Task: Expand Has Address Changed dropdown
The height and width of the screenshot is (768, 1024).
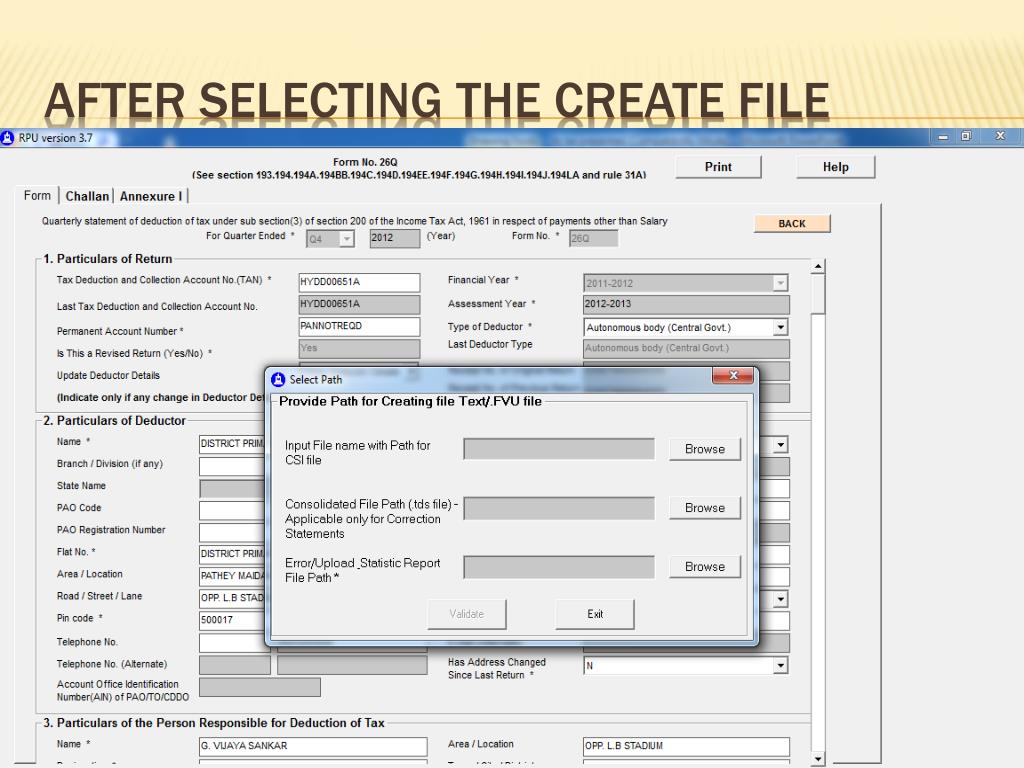Action: click(x=780, y=665)
